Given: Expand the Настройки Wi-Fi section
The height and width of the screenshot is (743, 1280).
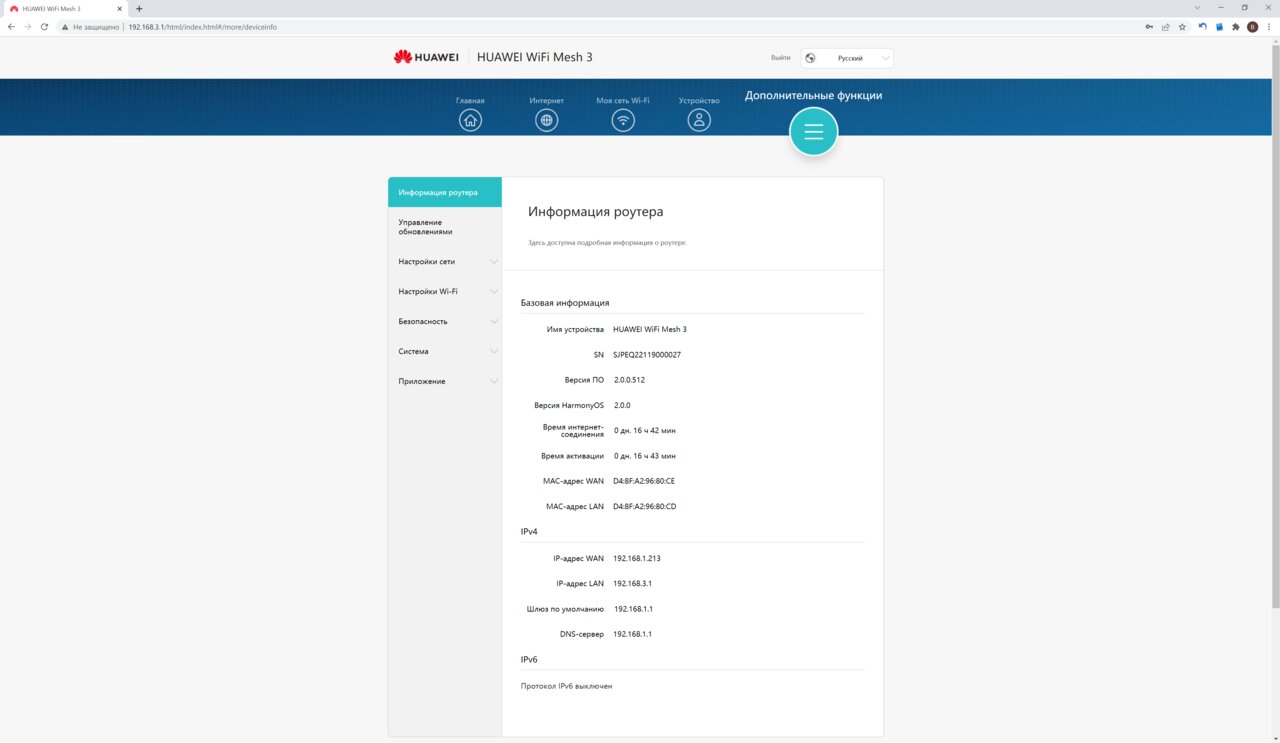Looking at the screenshot, I should (445, 292).
